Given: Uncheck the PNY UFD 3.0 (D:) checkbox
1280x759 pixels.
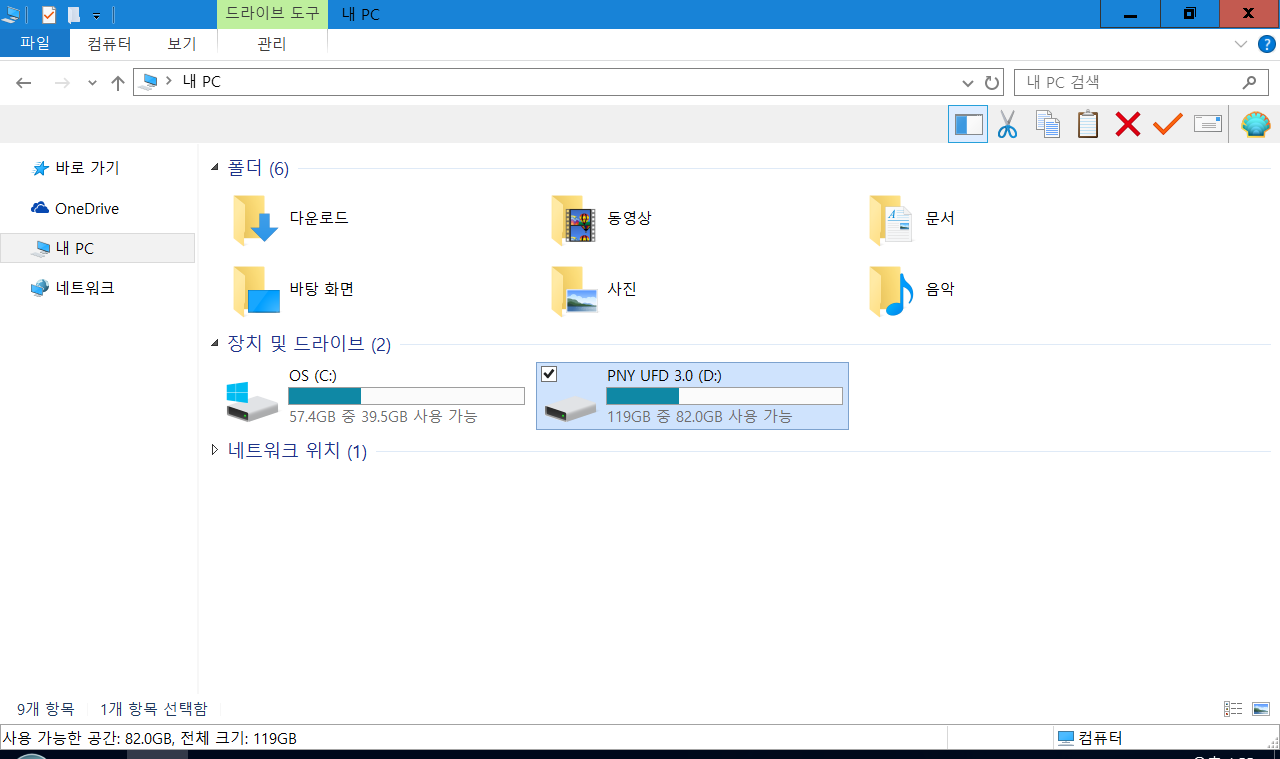Looking at the screenshot, I should [549, 374].
